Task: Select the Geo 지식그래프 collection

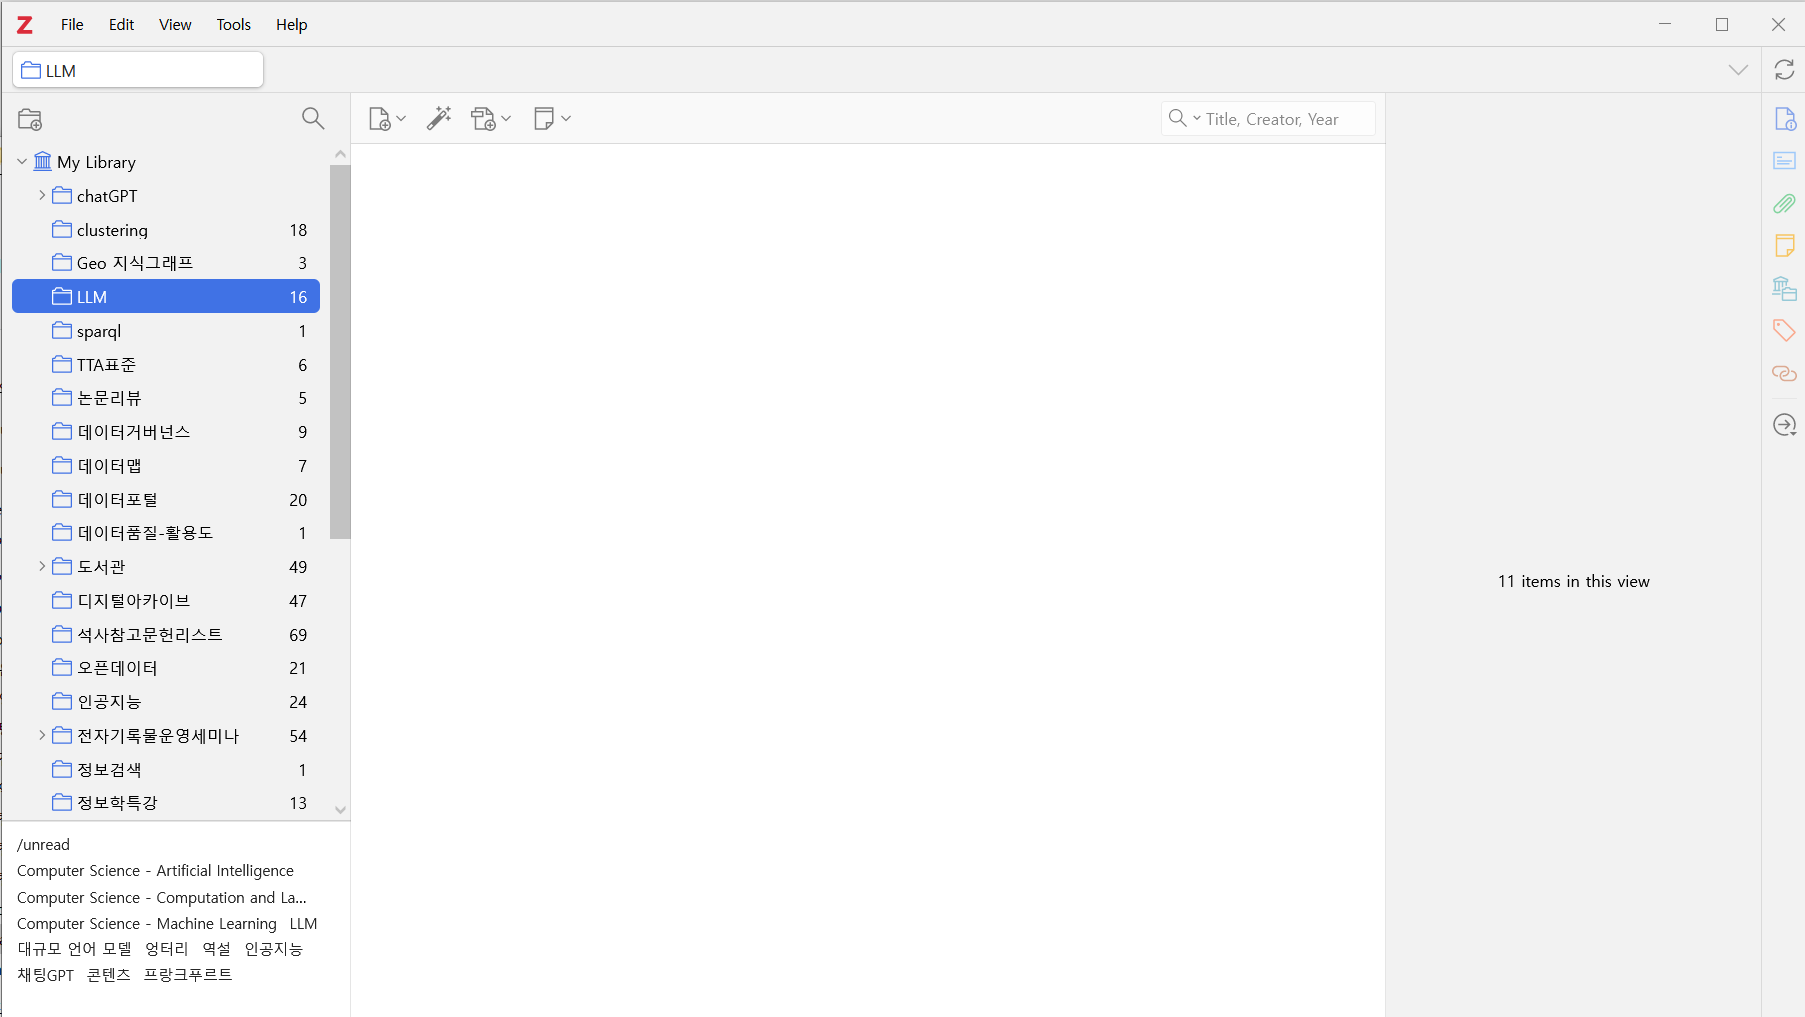Action: click(166, 263)
